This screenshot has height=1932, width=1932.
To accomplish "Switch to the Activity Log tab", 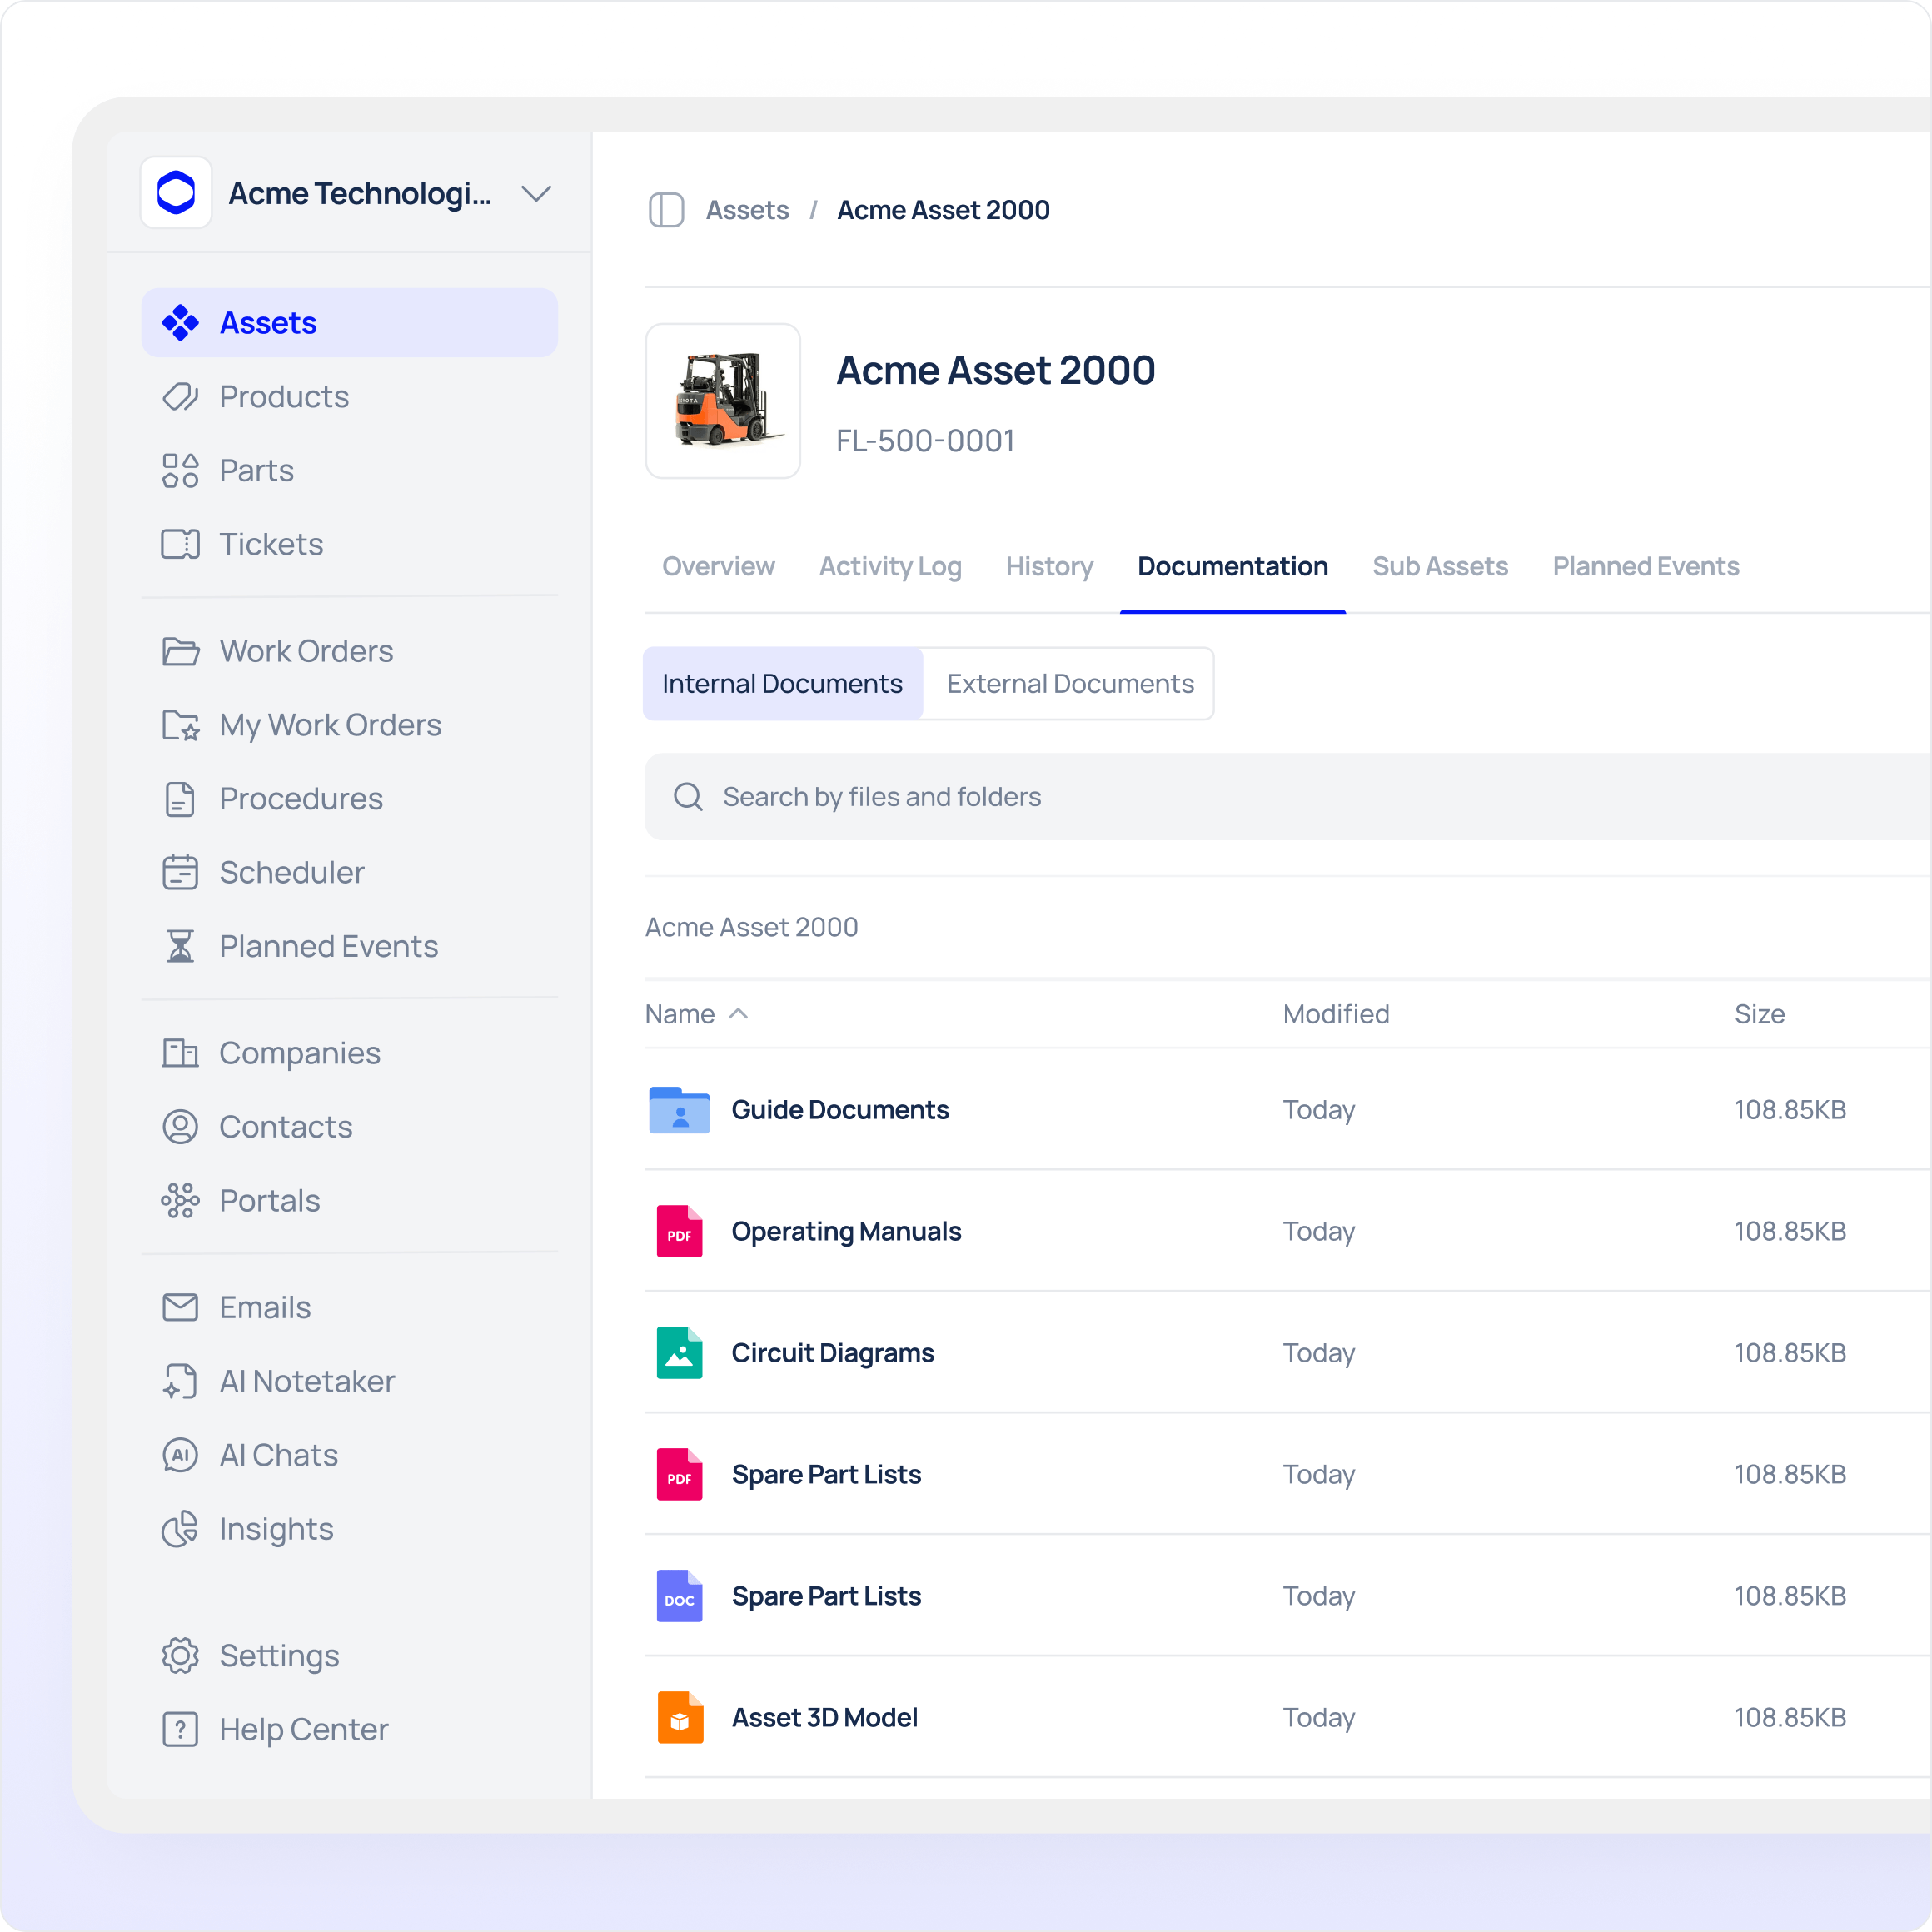I will (889, 566).
